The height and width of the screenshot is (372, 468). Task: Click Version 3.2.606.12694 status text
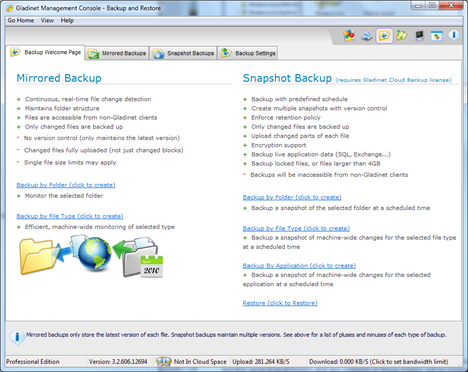point(118,362)
